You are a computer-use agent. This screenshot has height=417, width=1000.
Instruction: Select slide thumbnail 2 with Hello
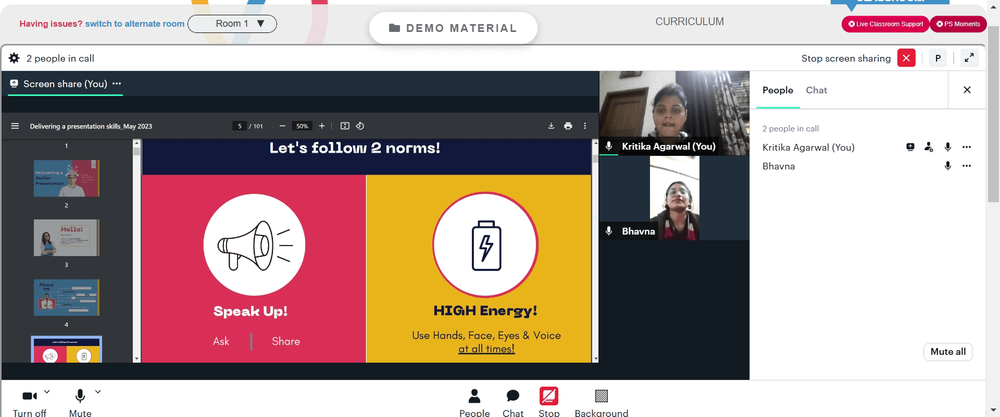pos(66,237)
